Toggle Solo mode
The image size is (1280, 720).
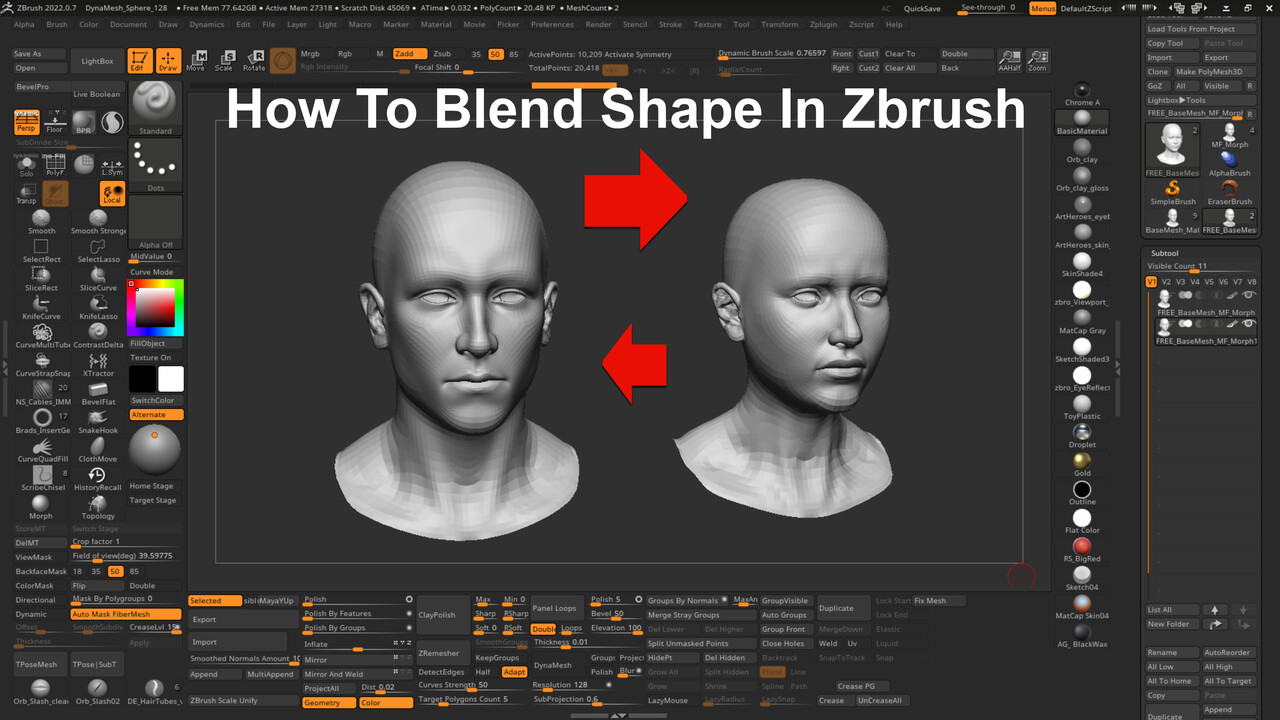[x=27, y=165]
